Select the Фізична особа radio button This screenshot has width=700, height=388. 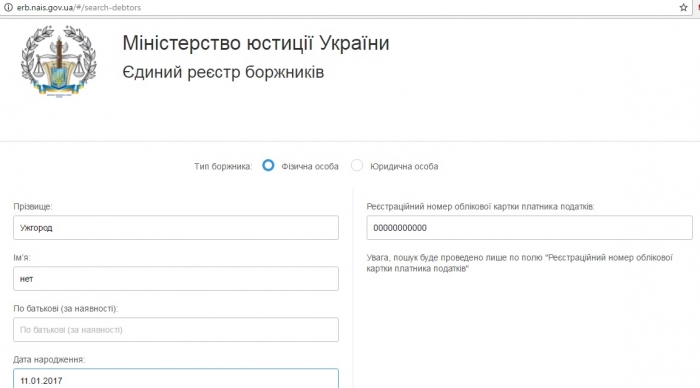click(268, 166)
